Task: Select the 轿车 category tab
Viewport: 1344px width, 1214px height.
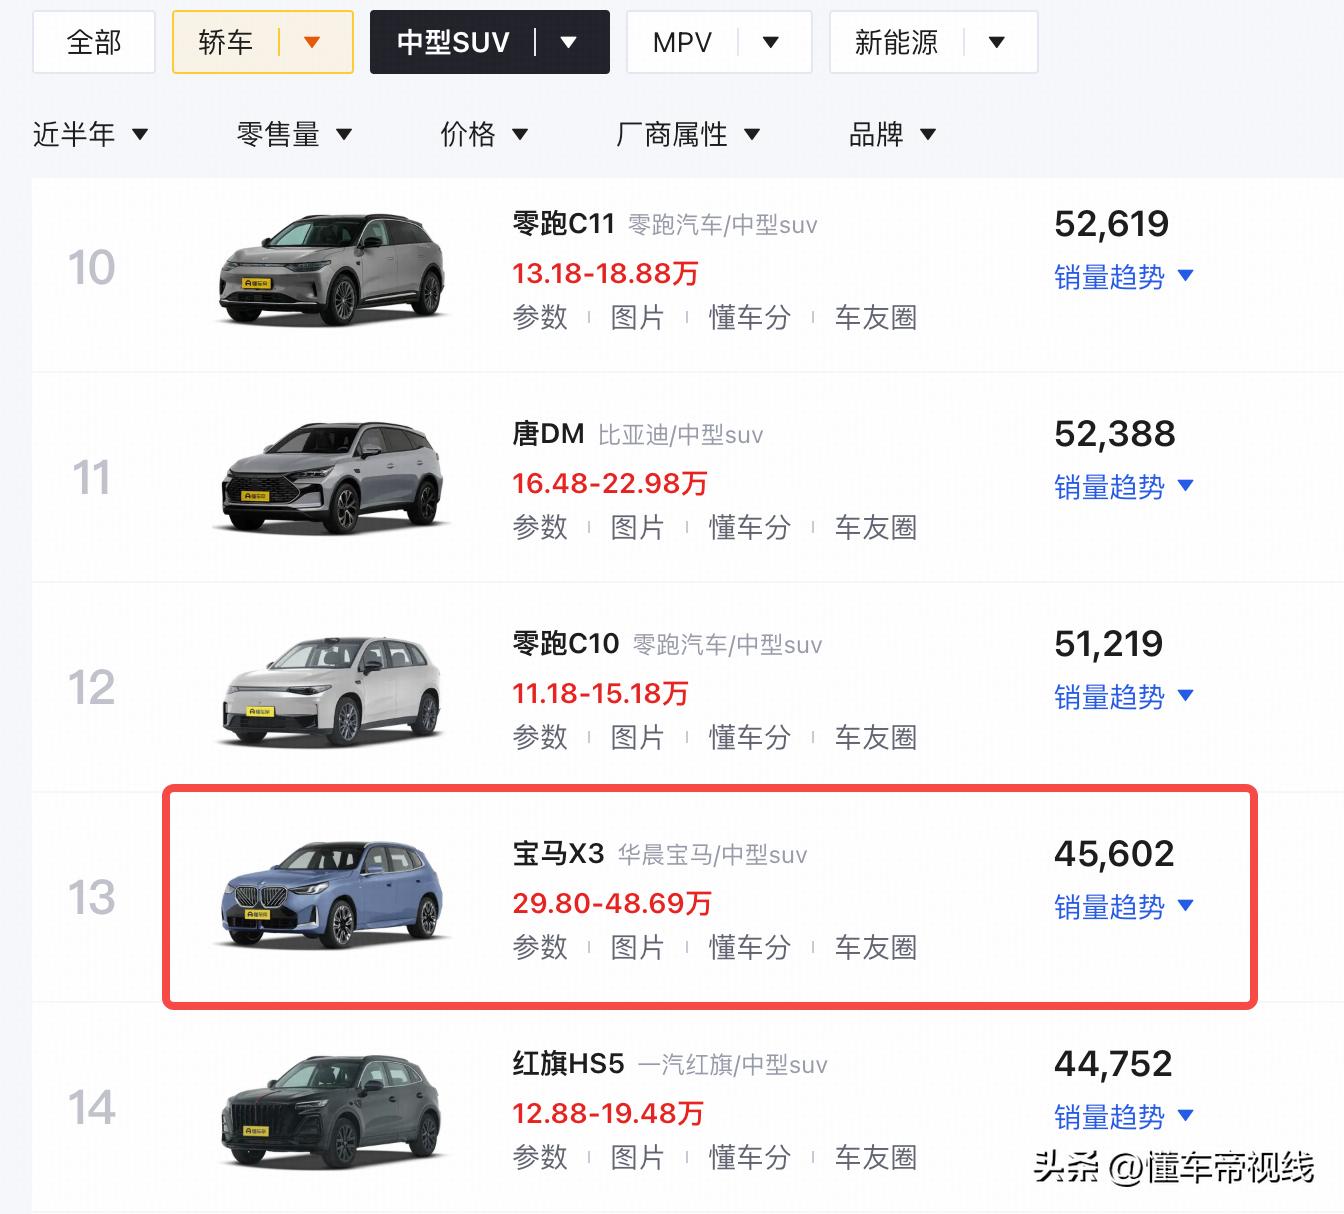Action: [x=225, y=42]
